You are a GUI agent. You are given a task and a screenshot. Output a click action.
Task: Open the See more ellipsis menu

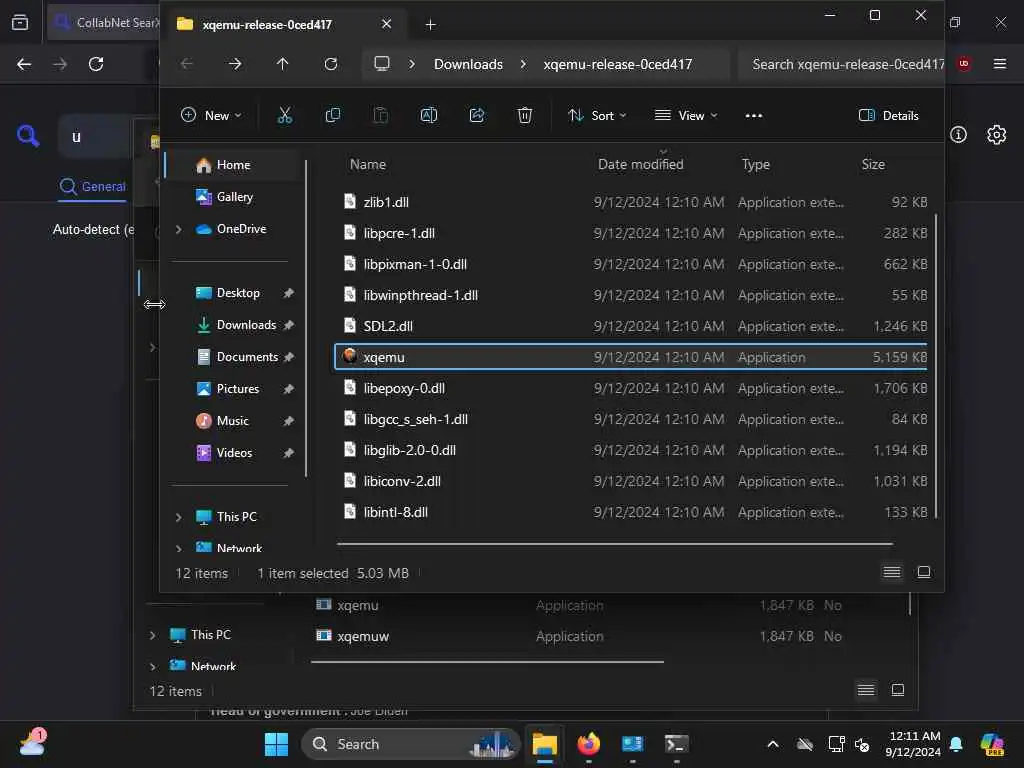tap(754, 116)
